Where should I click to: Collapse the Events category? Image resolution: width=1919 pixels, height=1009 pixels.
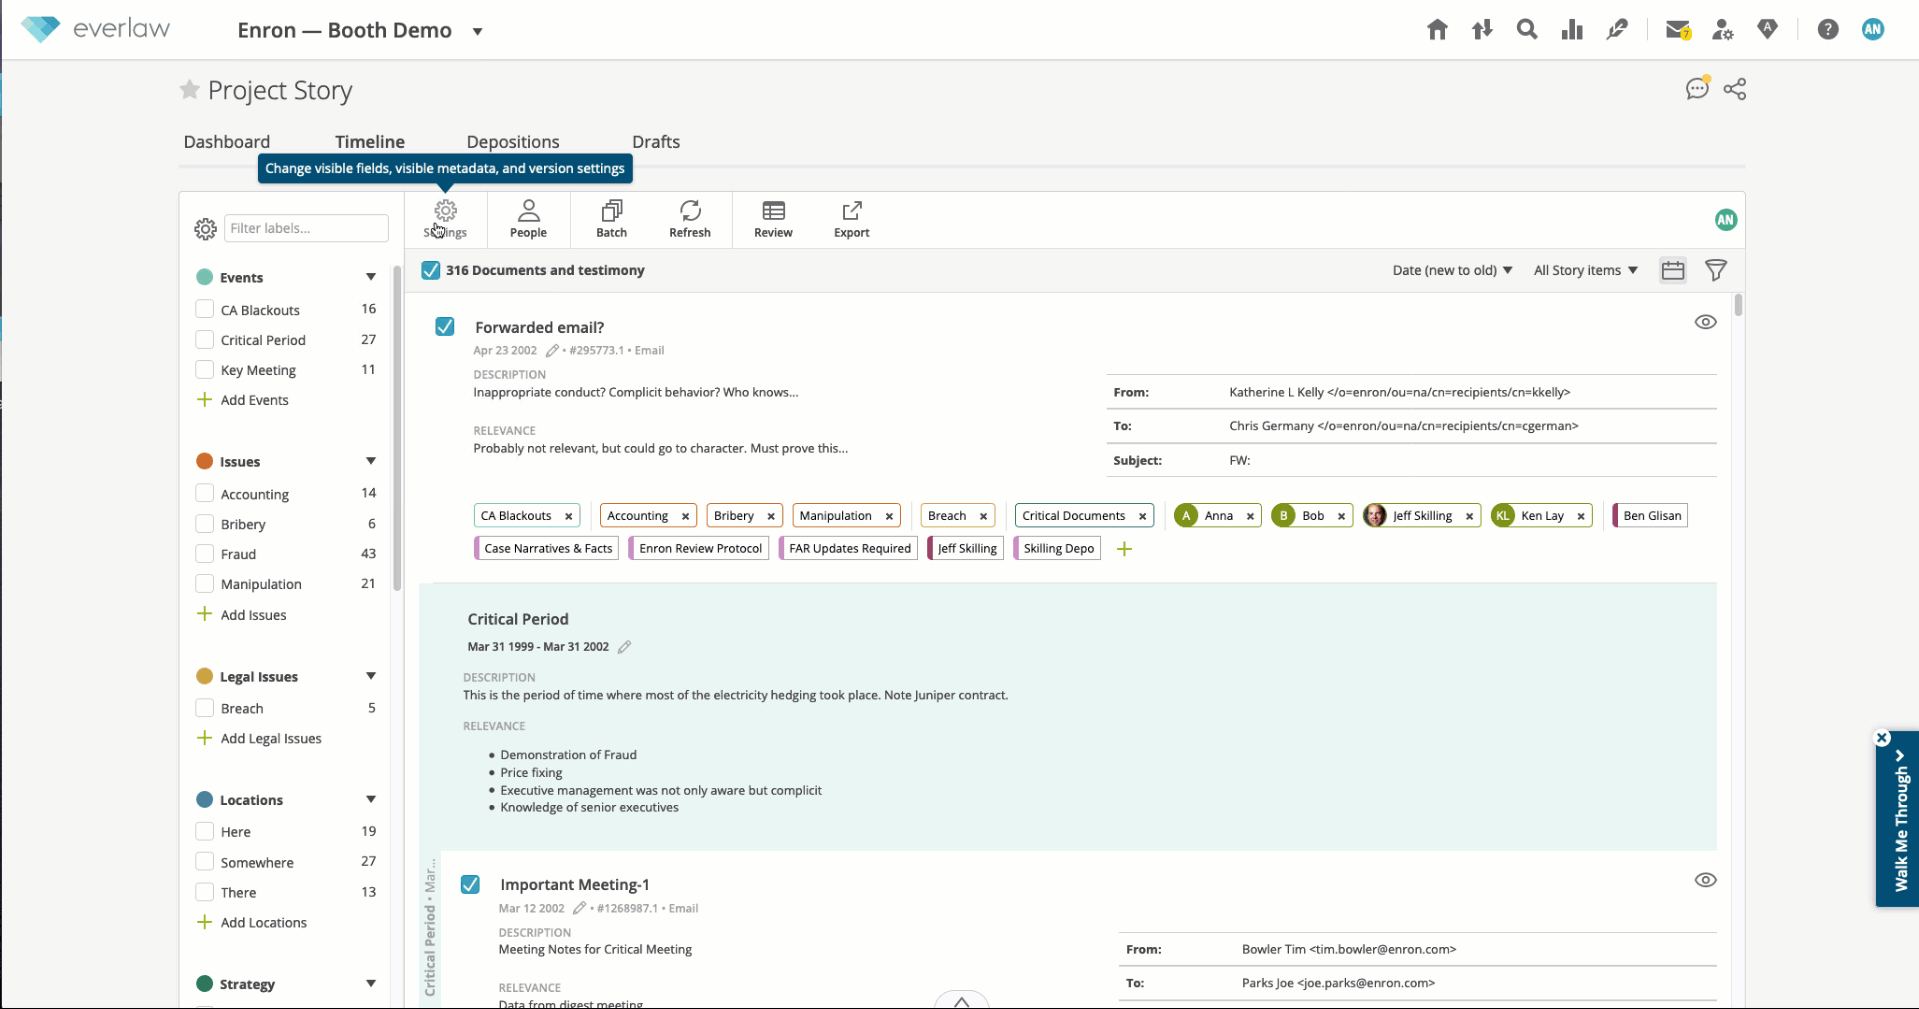[371, 277]
